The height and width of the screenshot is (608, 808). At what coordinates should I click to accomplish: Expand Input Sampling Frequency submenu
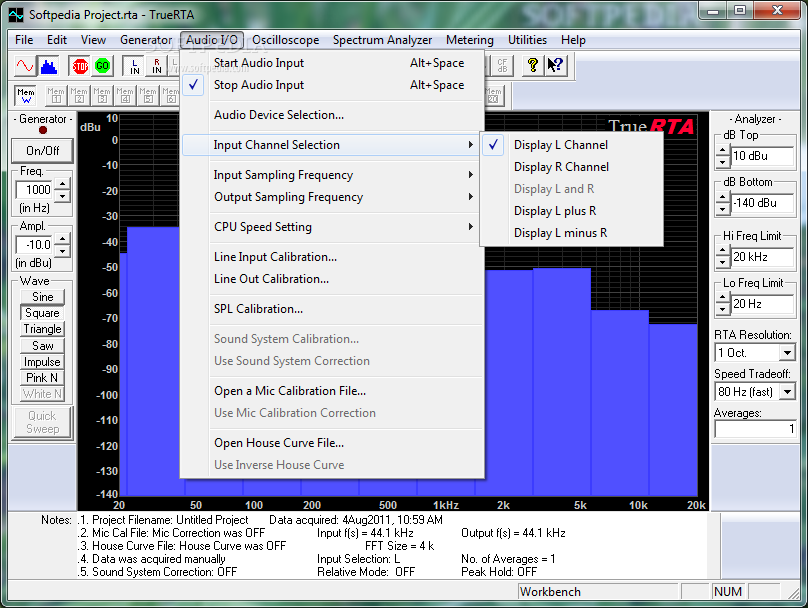(332, 175)
